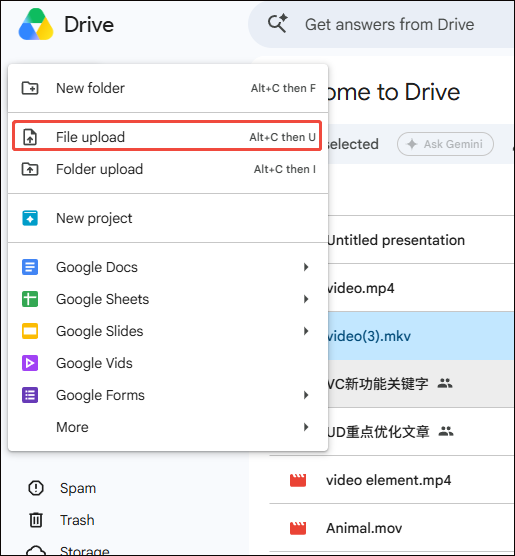Open the More menu entry

(x=168, y=427)
